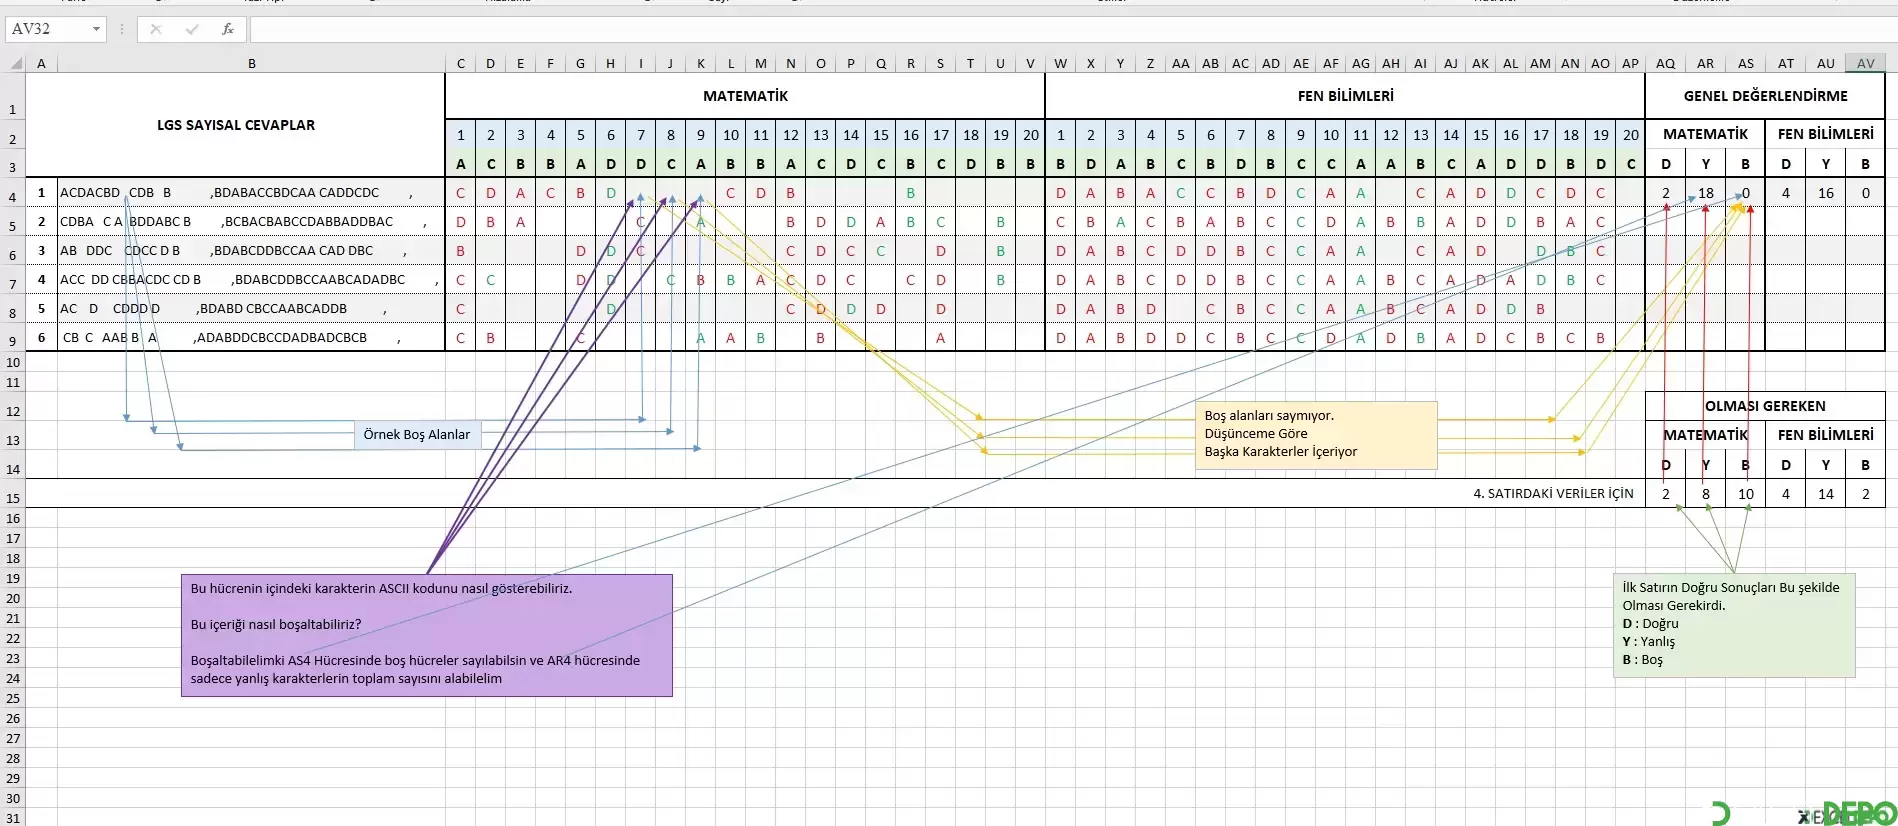Screen dimensions: 1898x826
Task: Select the wide FEN BİLİMLERİ header above column AF
Action: tap(1345, 96)
